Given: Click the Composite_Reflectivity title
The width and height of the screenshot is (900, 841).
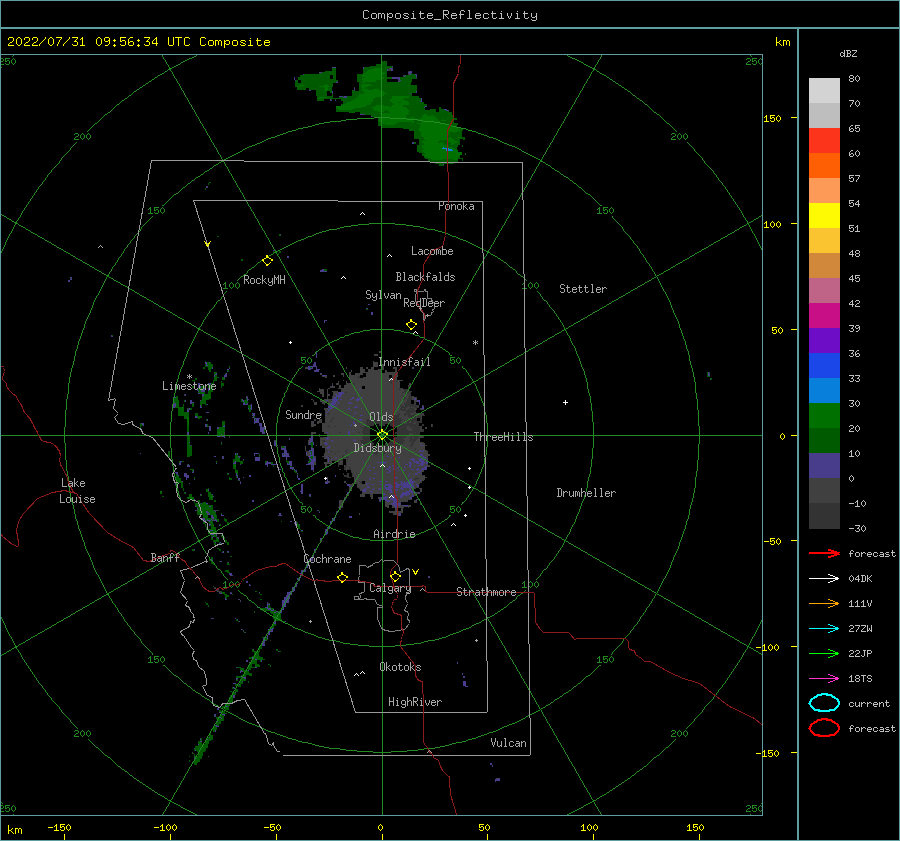Looking at the screenshot, I should [x=450, y=15].
